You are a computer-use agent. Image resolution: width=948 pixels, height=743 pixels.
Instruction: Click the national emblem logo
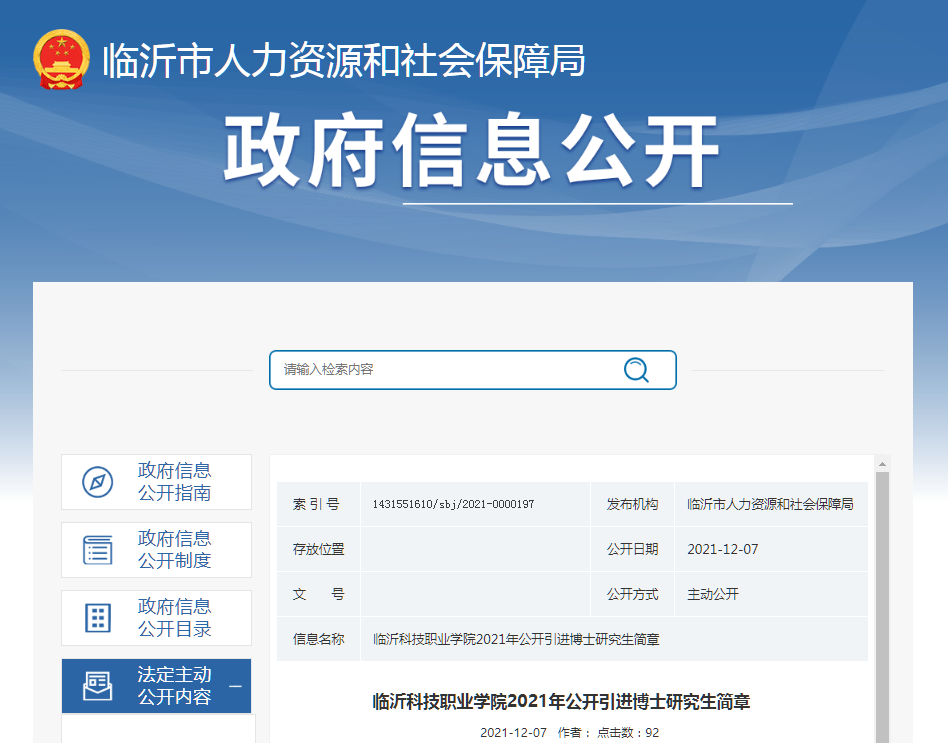[61, 61]
